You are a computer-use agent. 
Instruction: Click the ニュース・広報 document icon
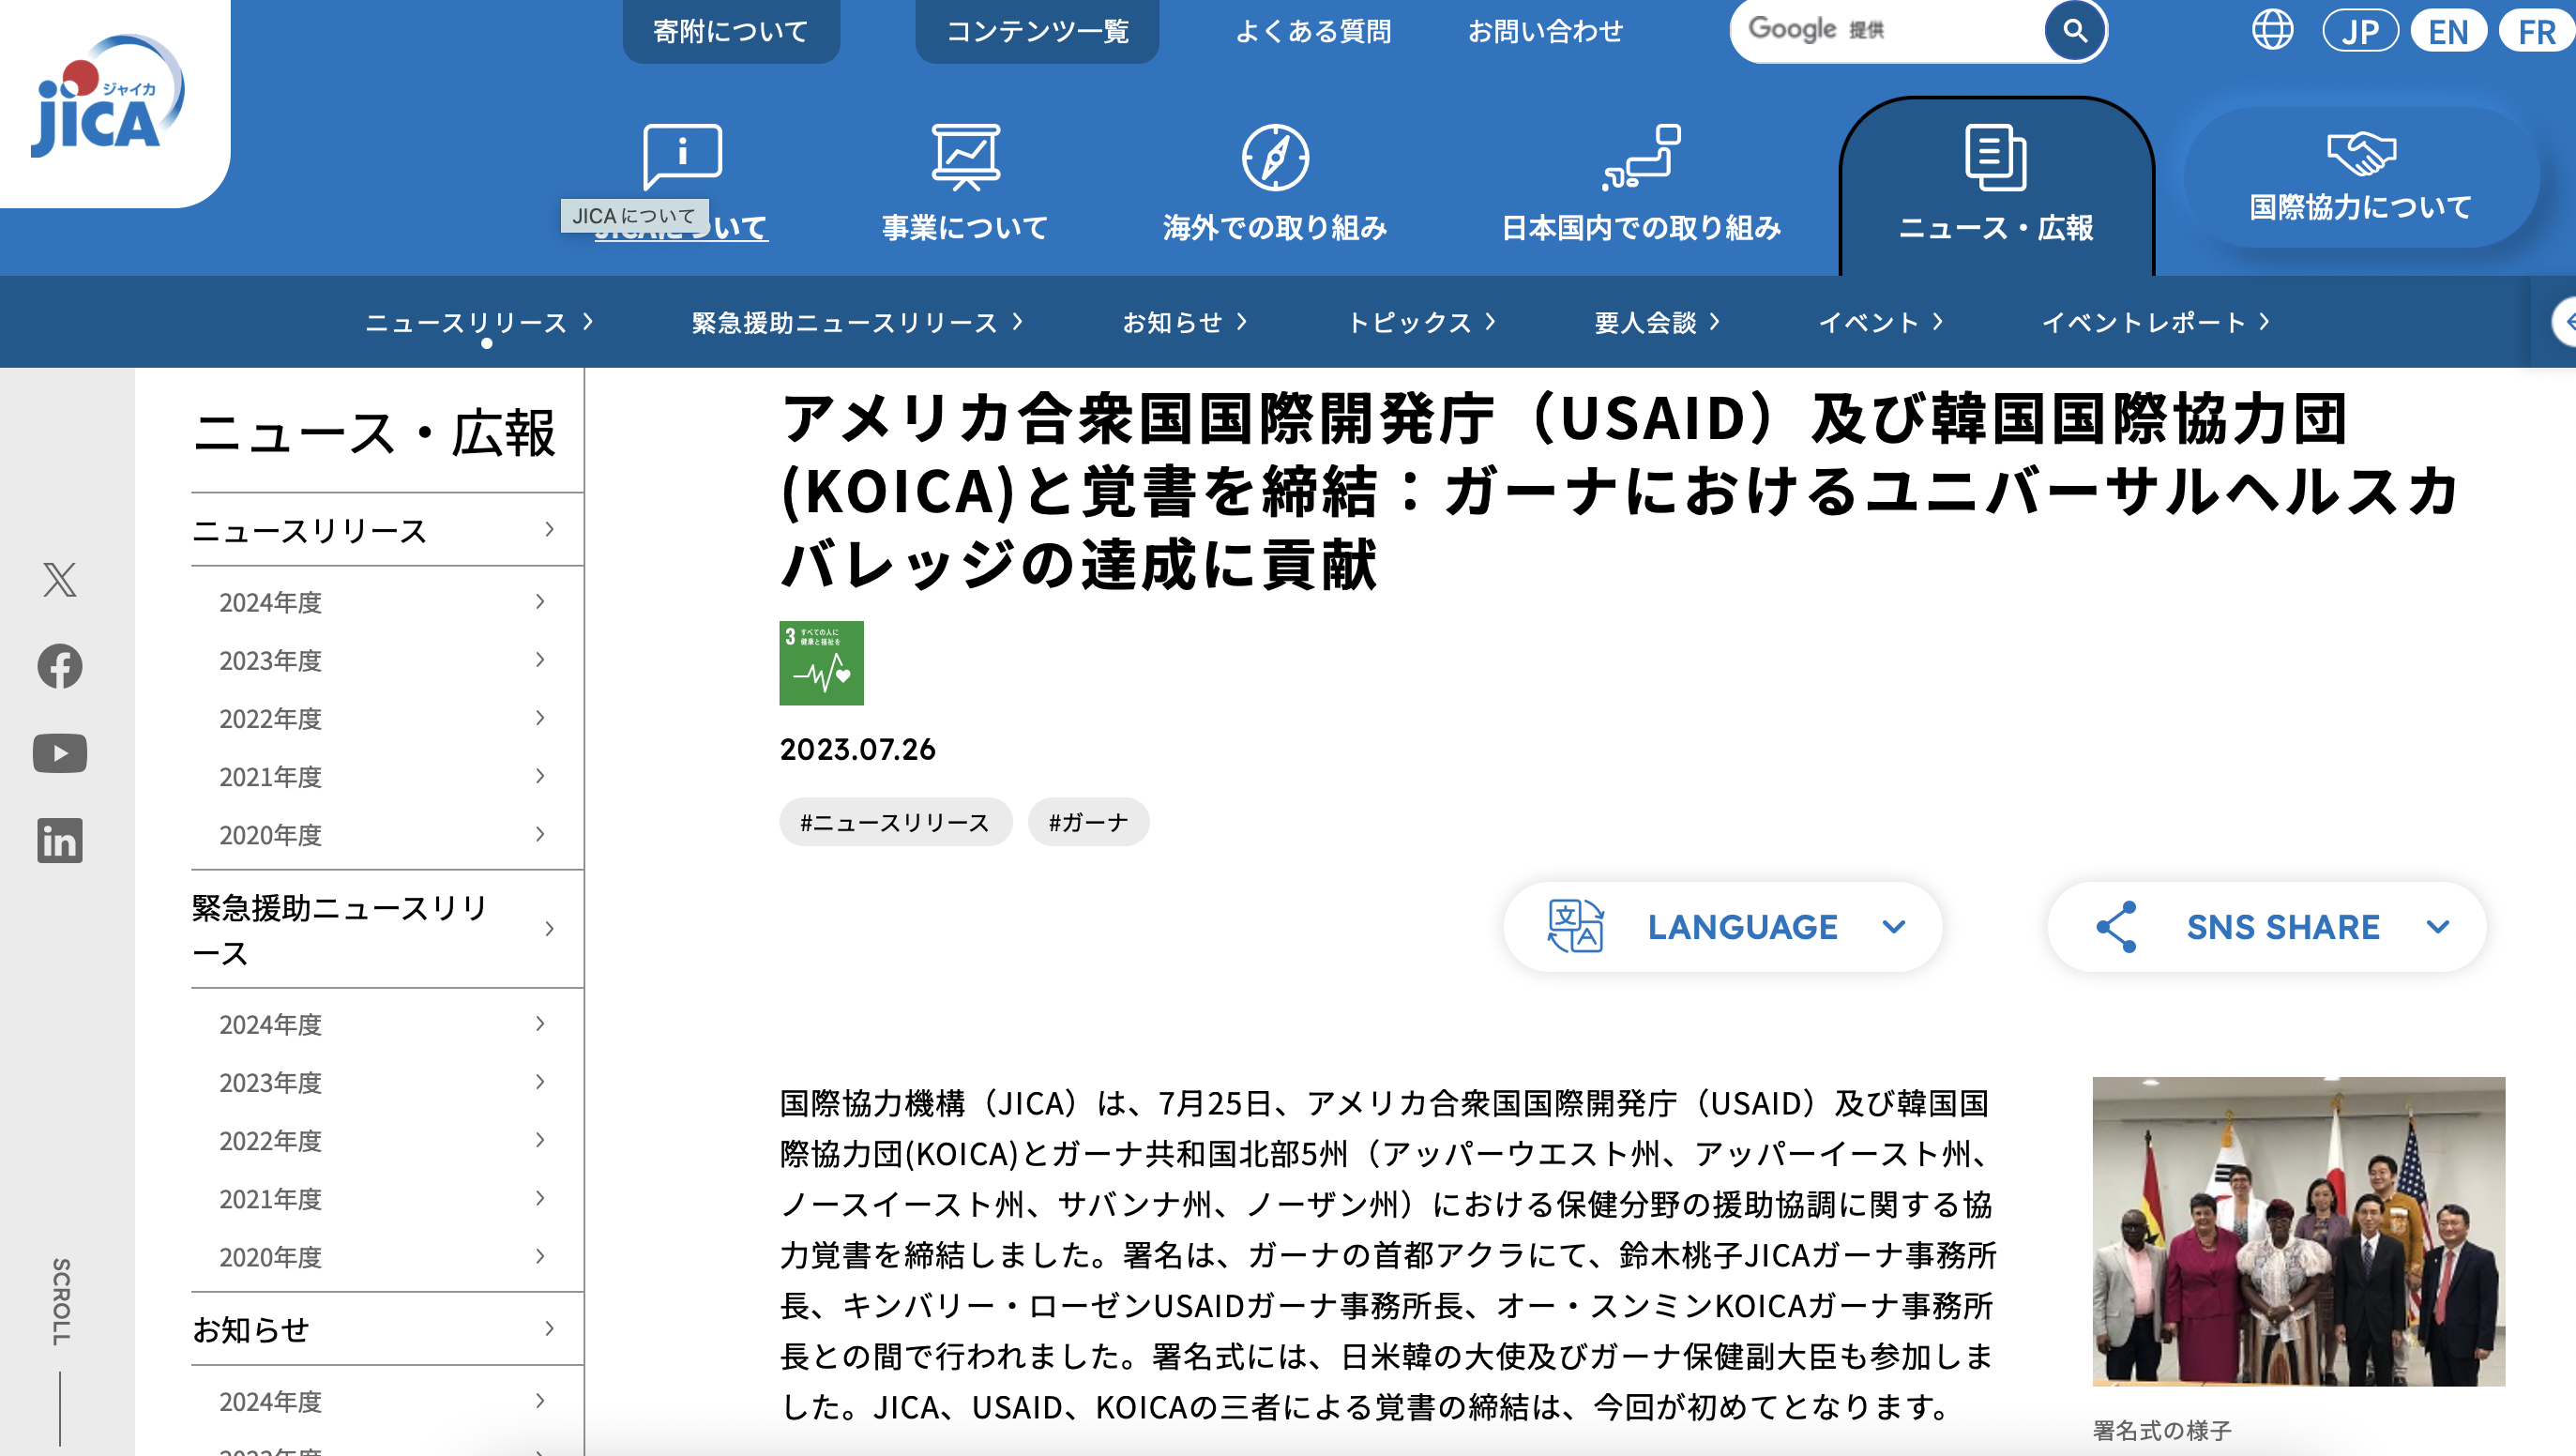pyautogui.click(x=1996, y=157)
